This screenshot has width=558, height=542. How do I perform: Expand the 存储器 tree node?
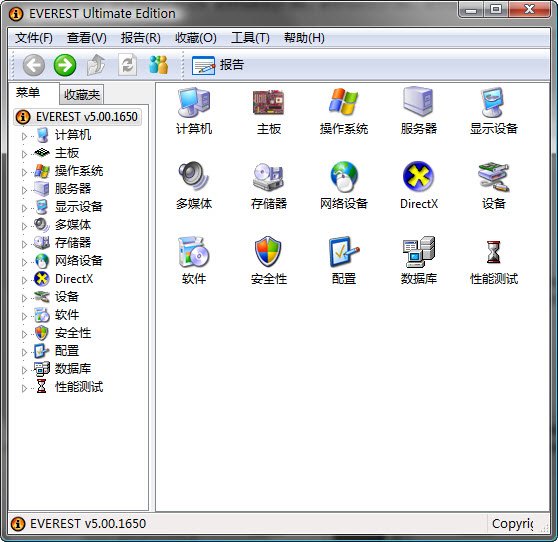24,244
